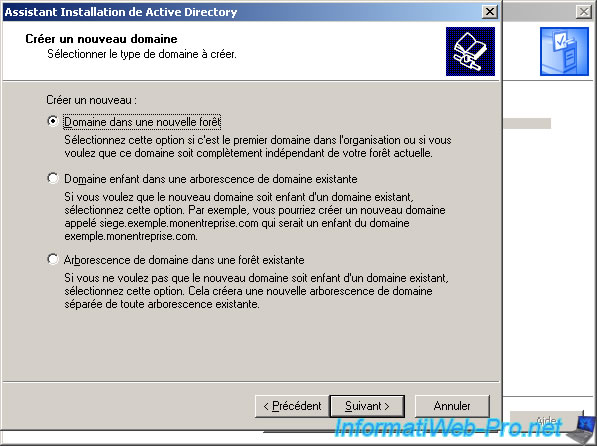Click the description mentioning siege.exemple.monentreprise.com
Image resolution: width=597 pixels, height=446 pixels.
[255, 216]
